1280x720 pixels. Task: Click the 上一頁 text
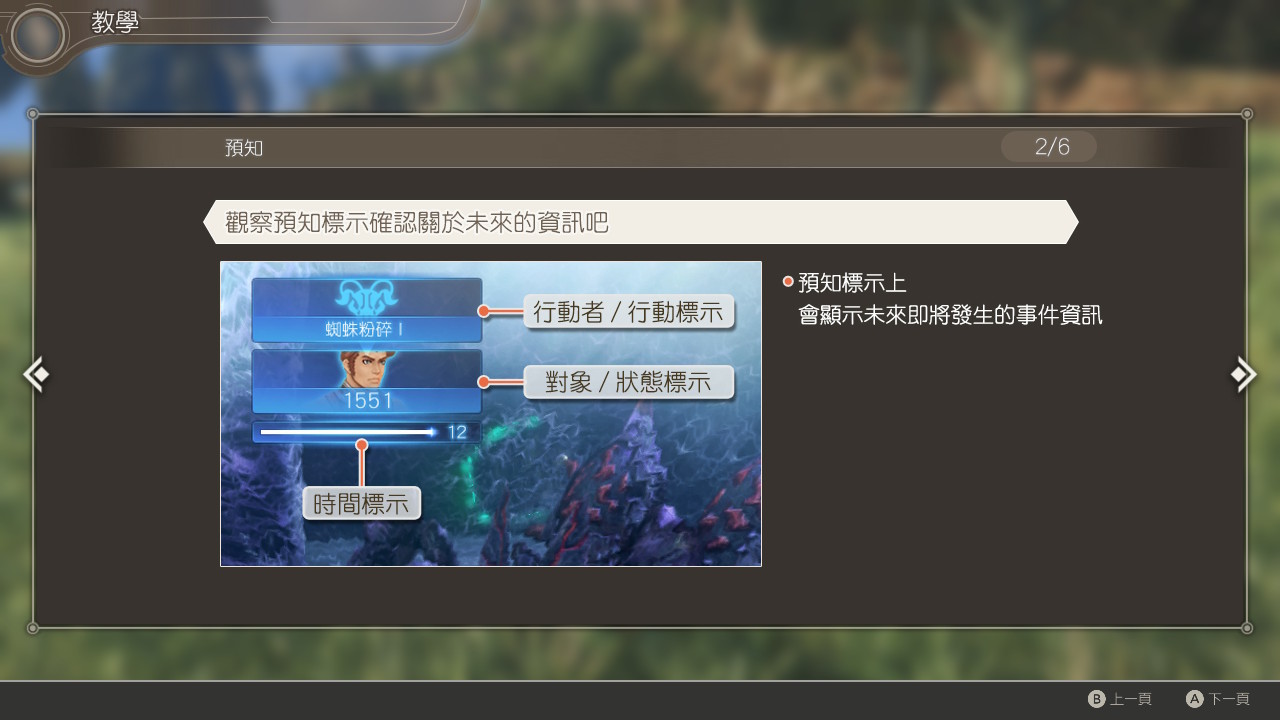click(1131, 699)
